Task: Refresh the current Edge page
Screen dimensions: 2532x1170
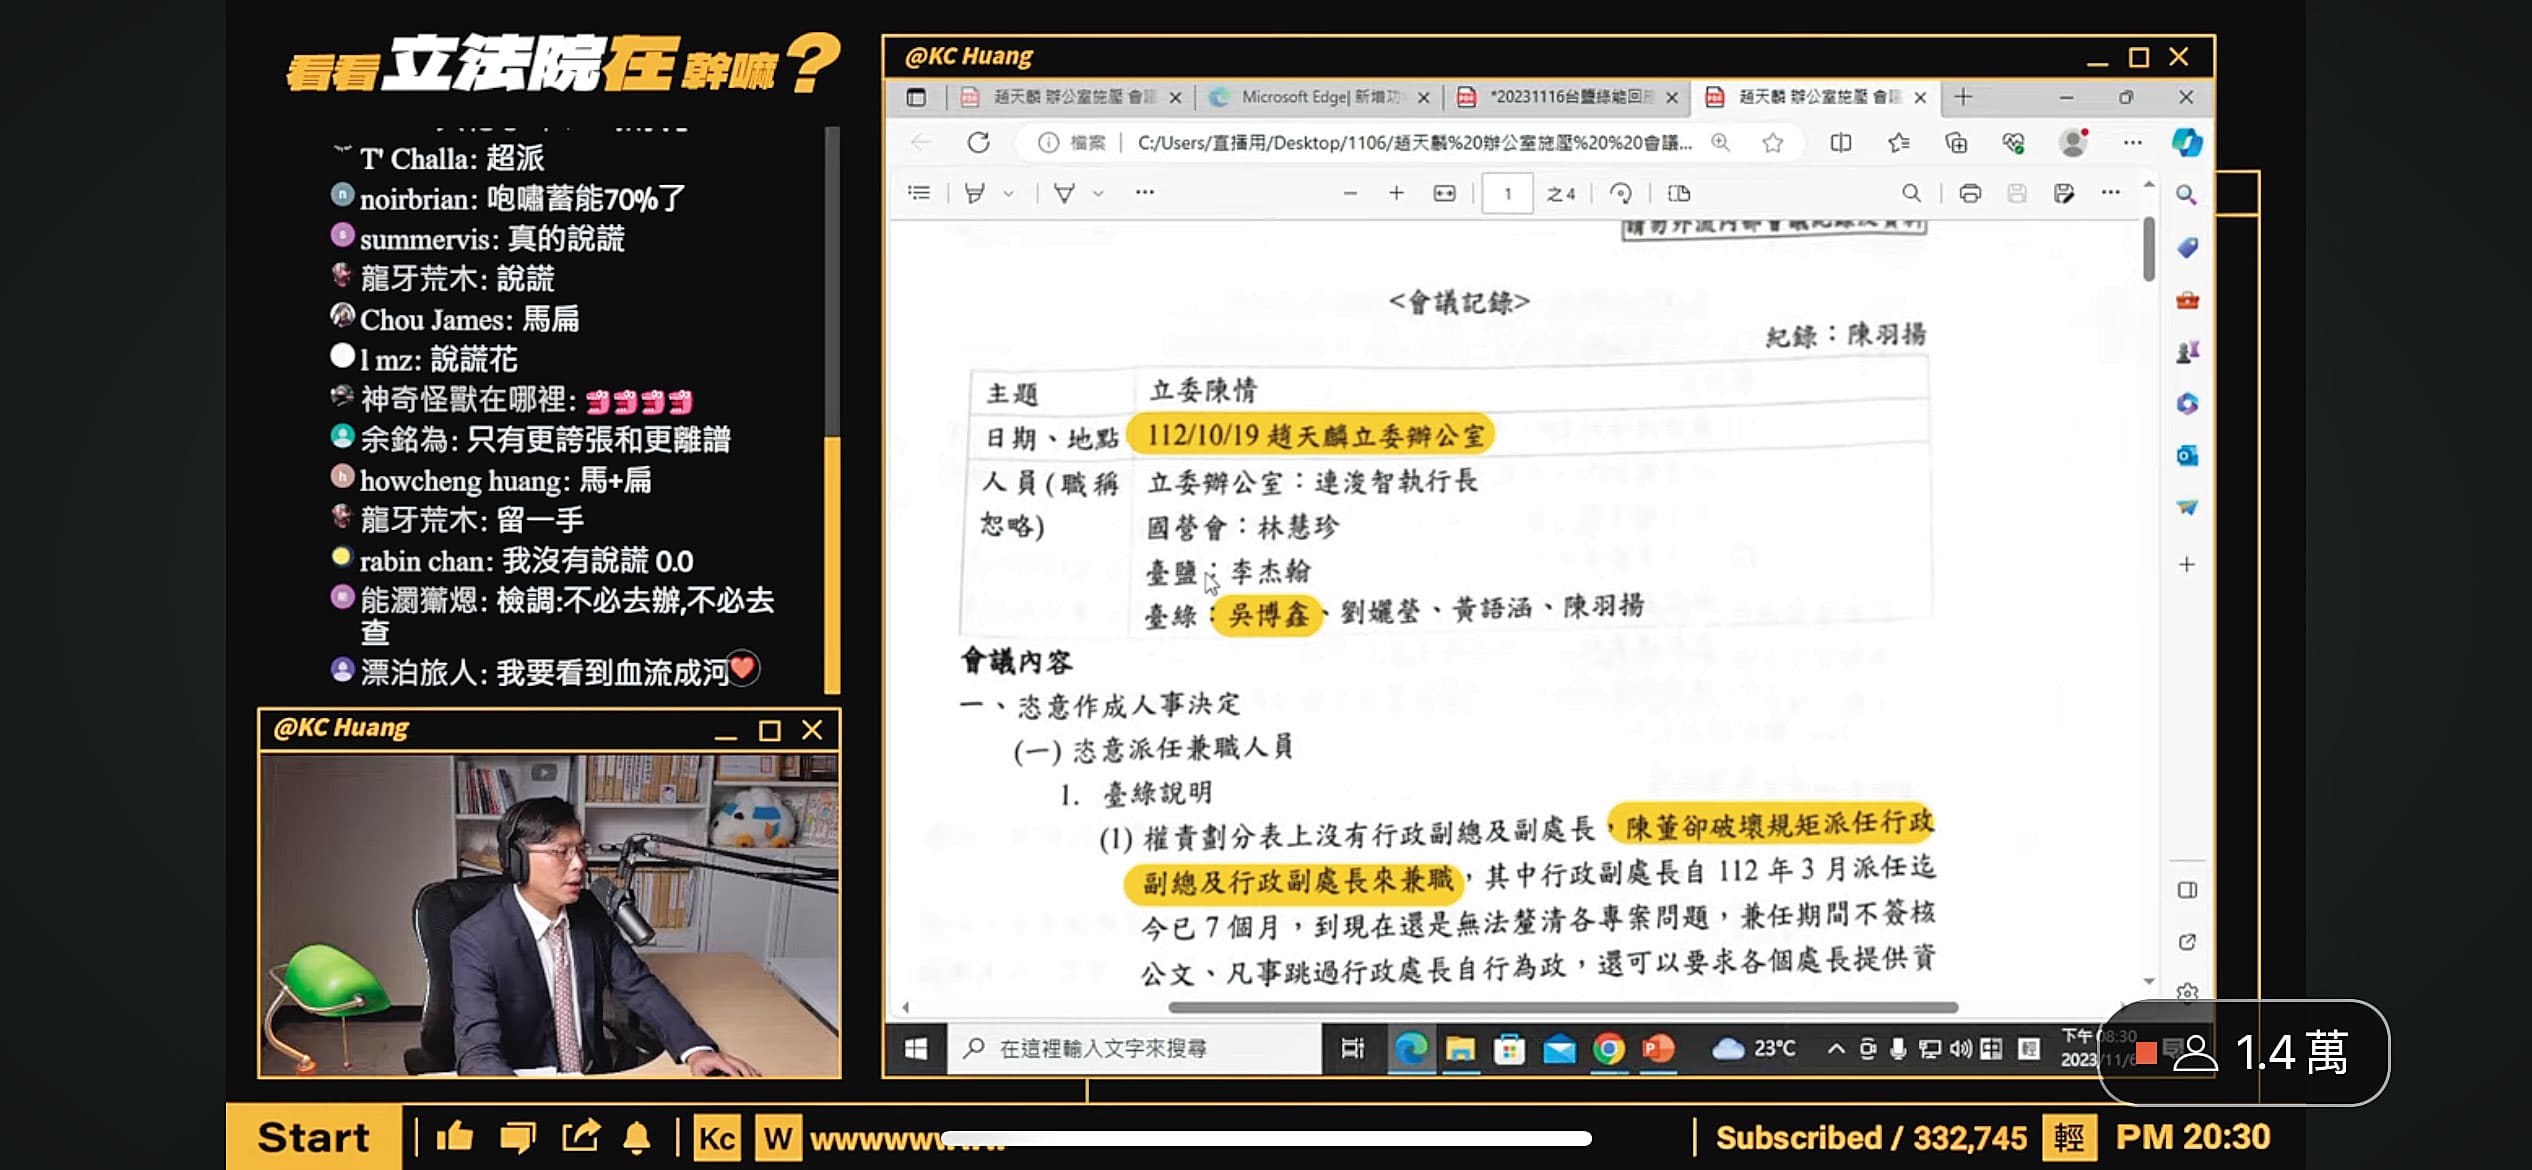Action: point(978,142)
